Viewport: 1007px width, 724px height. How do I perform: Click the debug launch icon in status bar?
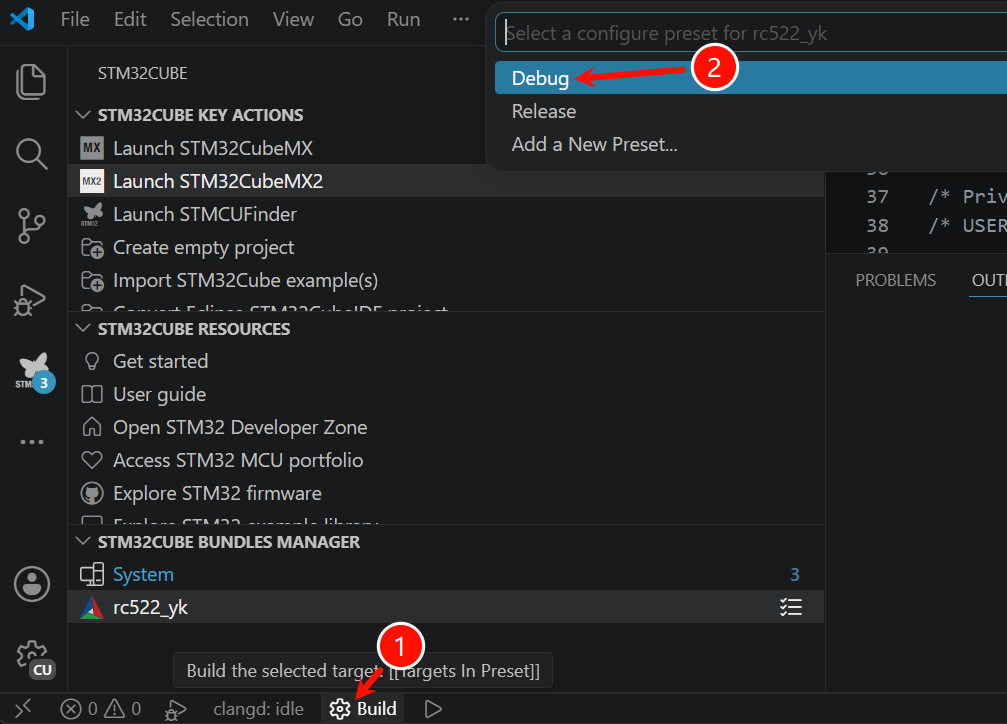(175, 709)
